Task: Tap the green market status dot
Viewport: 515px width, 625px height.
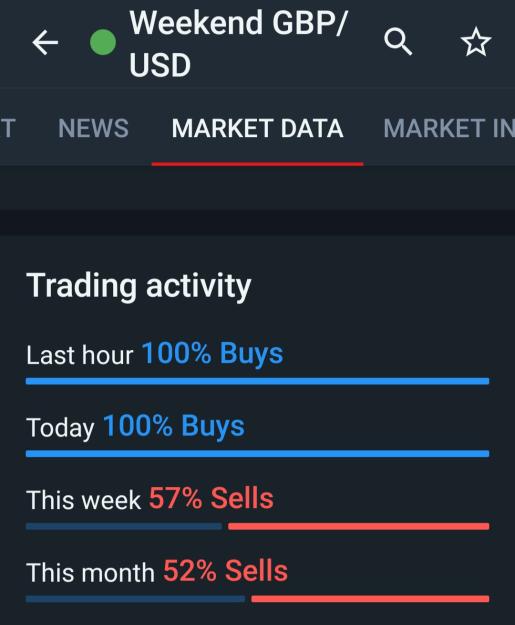Action: tap(103, 42)
